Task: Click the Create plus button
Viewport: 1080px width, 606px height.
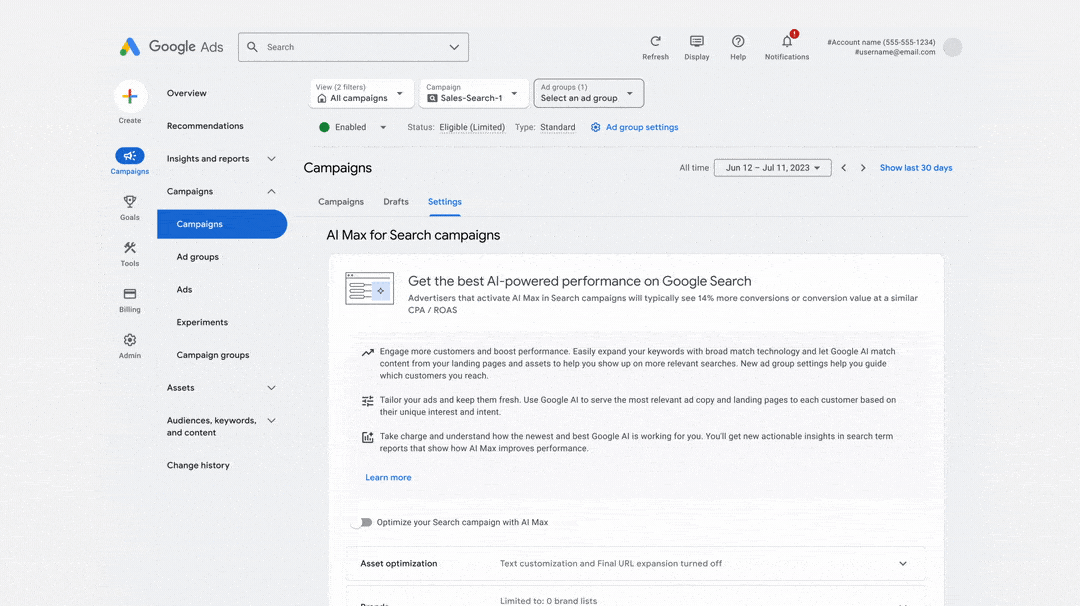Action: point(130,96)
